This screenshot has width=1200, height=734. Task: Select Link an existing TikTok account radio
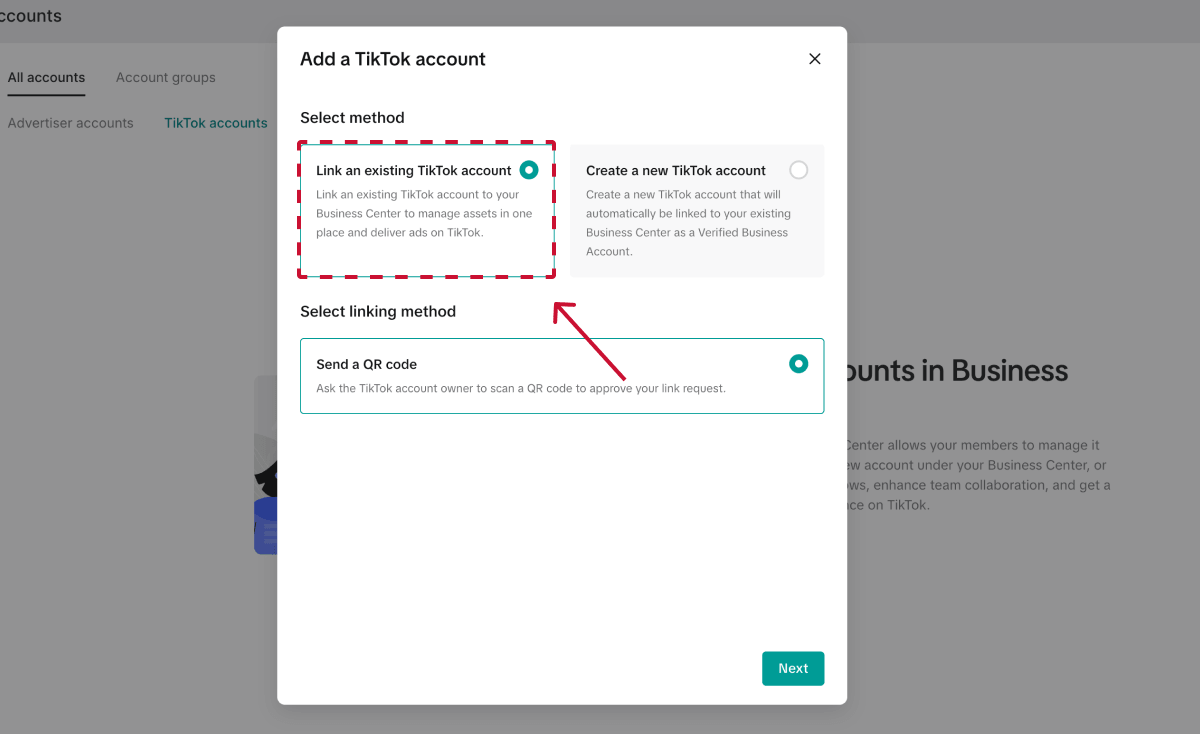pyautogui.click(x=529, y=170)
